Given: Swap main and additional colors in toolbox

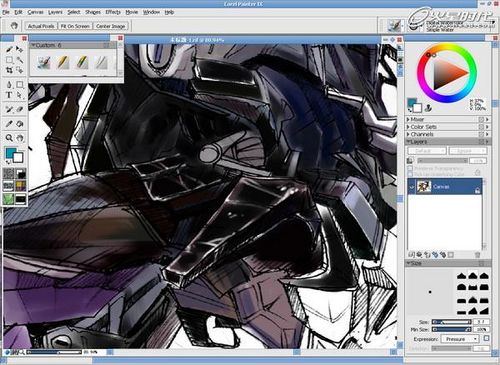Looking at the screenshot, I should pos(8,163).
